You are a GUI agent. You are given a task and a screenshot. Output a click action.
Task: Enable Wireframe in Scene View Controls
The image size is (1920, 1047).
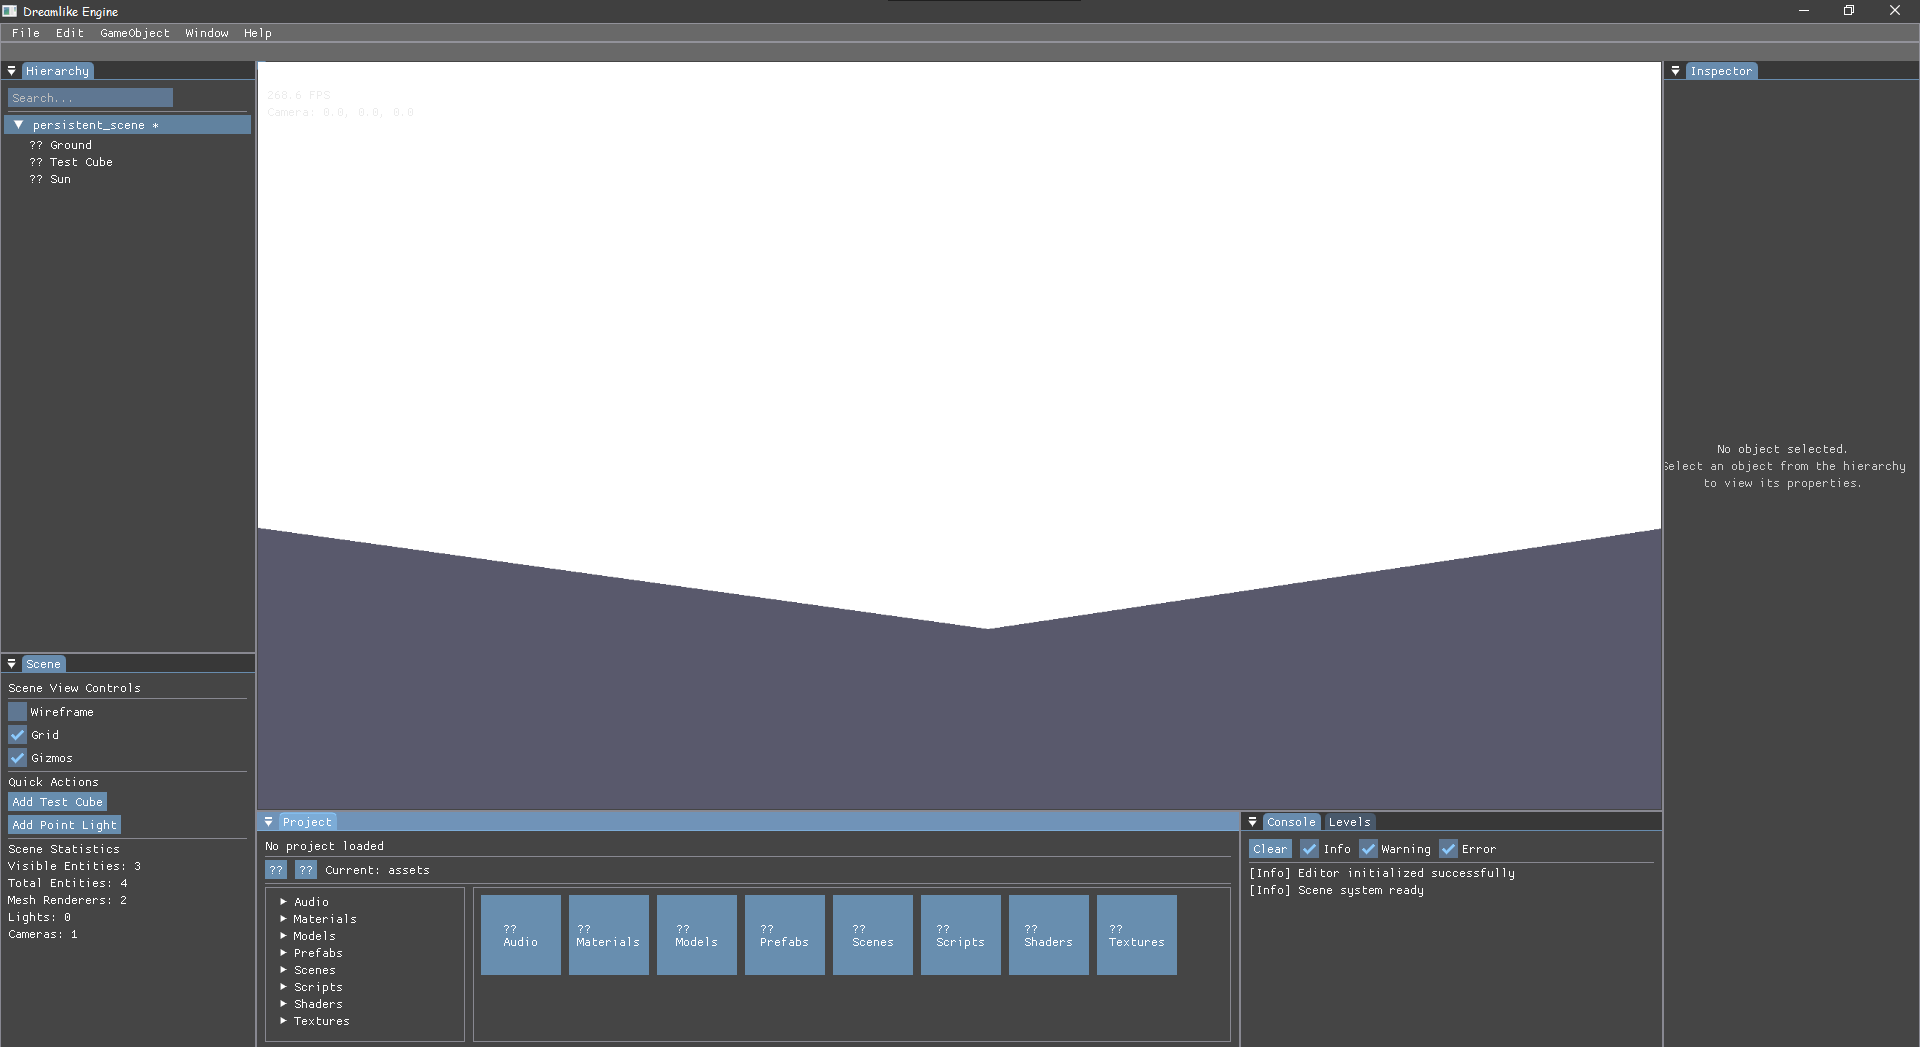(x=17, y=711)
